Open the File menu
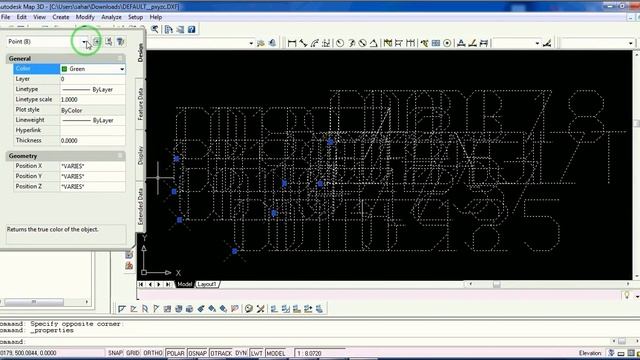640x360 pixels. pyautogui.click(x=5, y=17)
